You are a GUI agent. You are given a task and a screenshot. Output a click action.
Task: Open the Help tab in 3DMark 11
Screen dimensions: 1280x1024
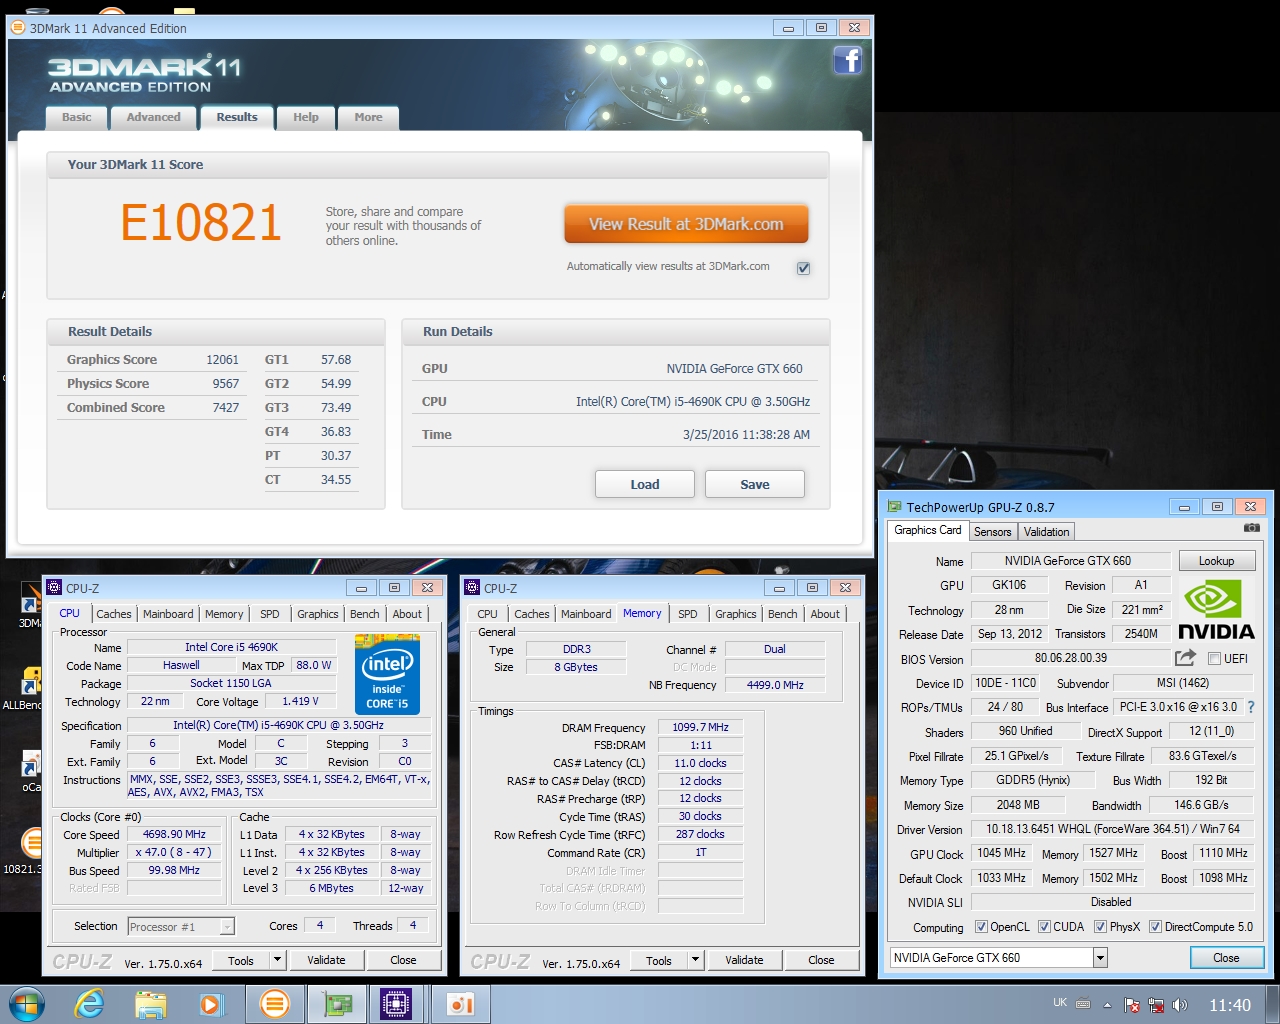click(305, 118)
